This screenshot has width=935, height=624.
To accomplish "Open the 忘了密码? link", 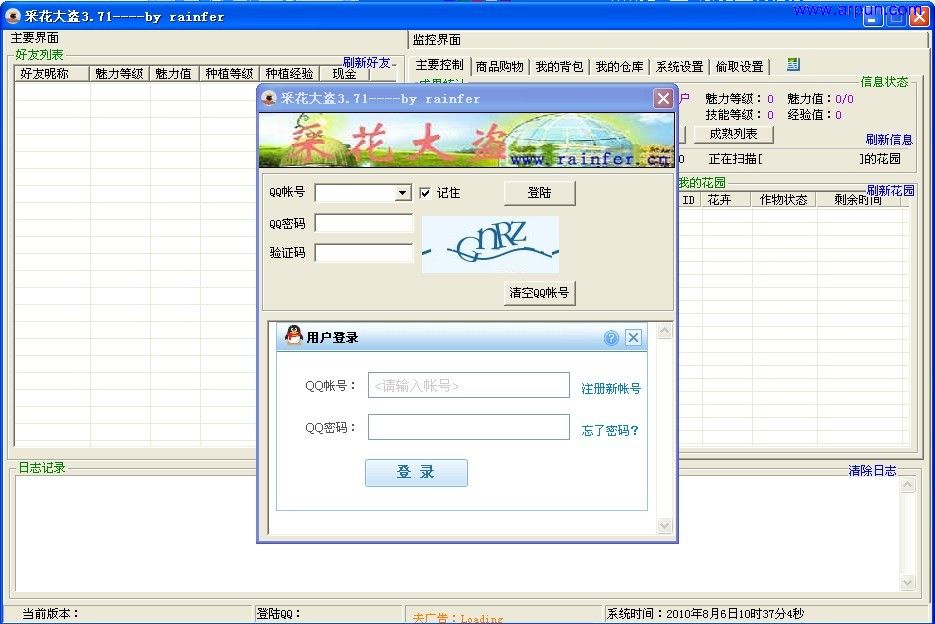I will pyautogui.click(x=610, y=430).
